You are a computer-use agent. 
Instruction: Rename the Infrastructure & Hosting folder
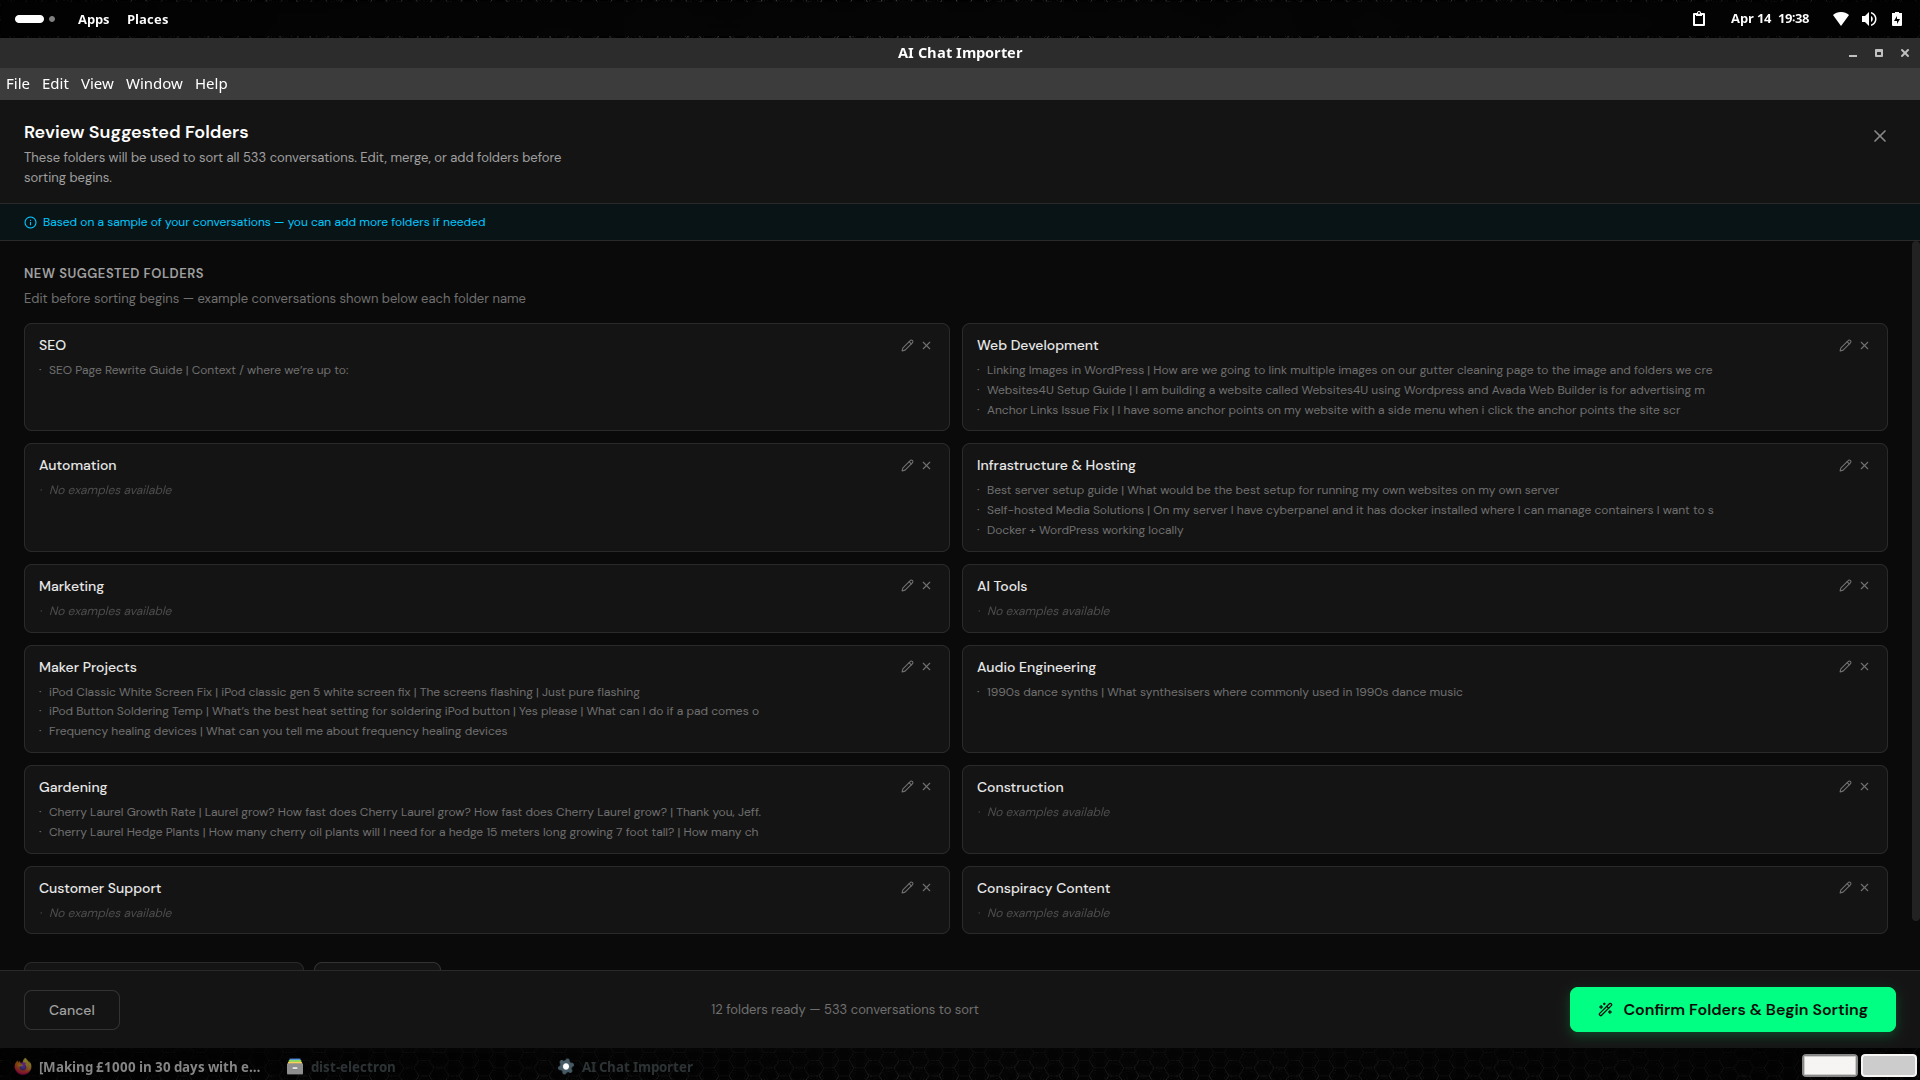coord(1845,465)
